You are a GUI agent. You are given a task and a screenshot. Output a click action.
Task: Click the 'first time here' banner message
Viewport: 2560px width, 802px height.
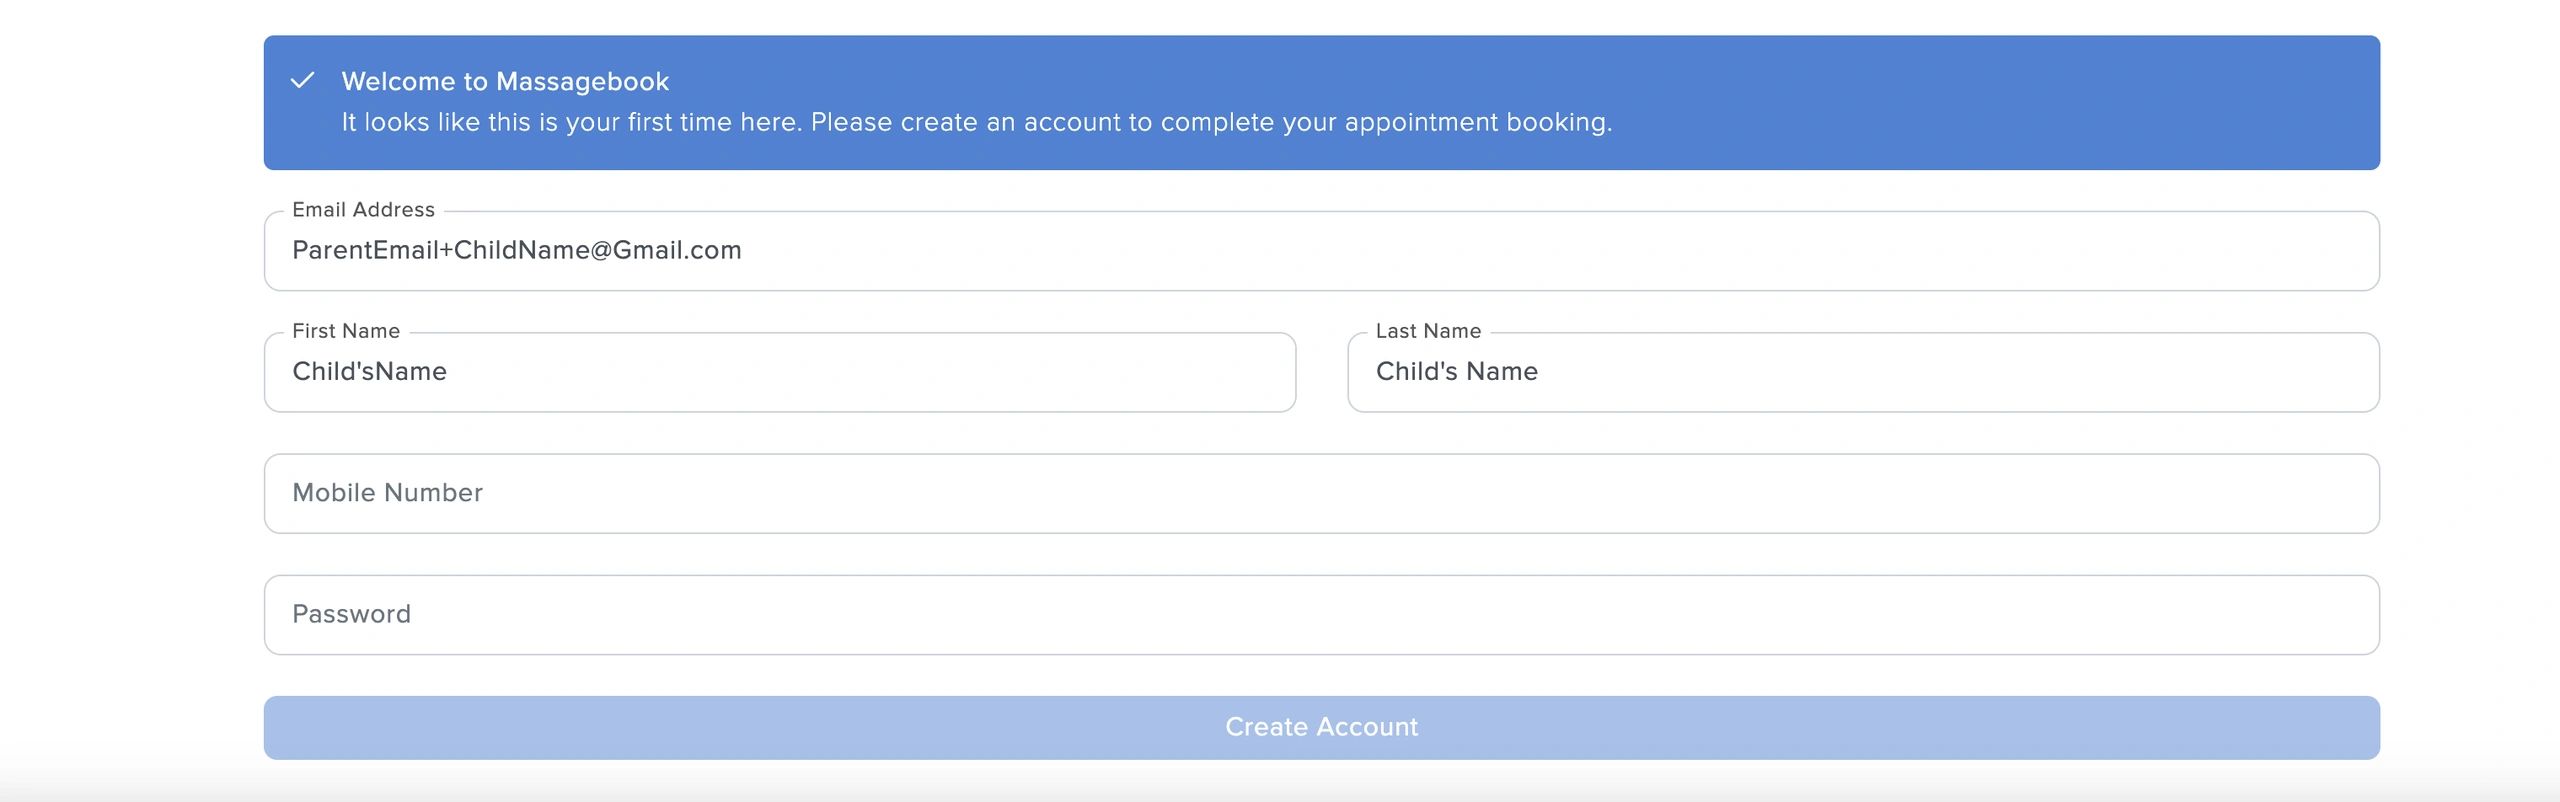[x=976, y=123]
